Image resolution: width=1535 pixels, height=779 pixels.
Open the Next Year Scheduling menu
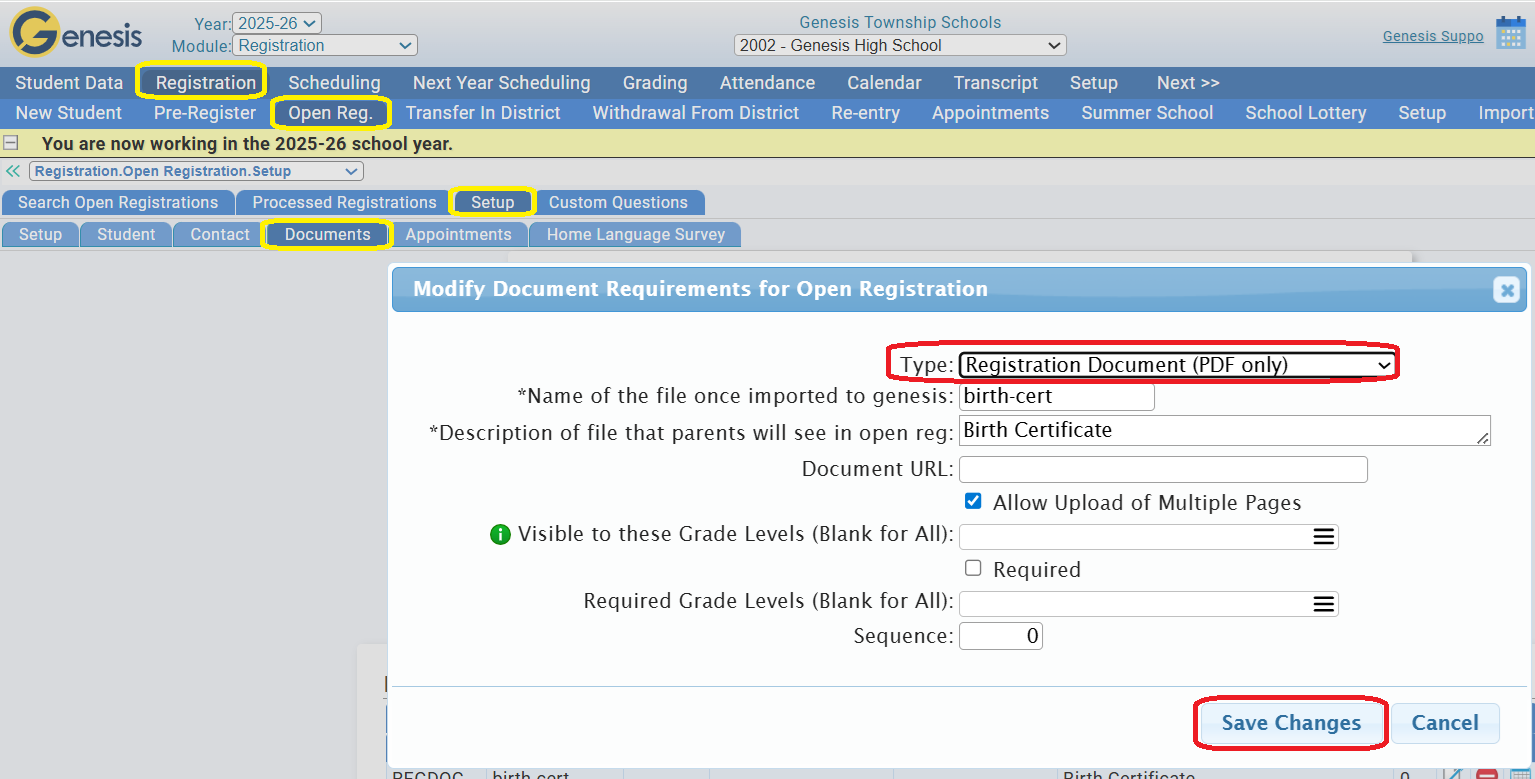501,83
